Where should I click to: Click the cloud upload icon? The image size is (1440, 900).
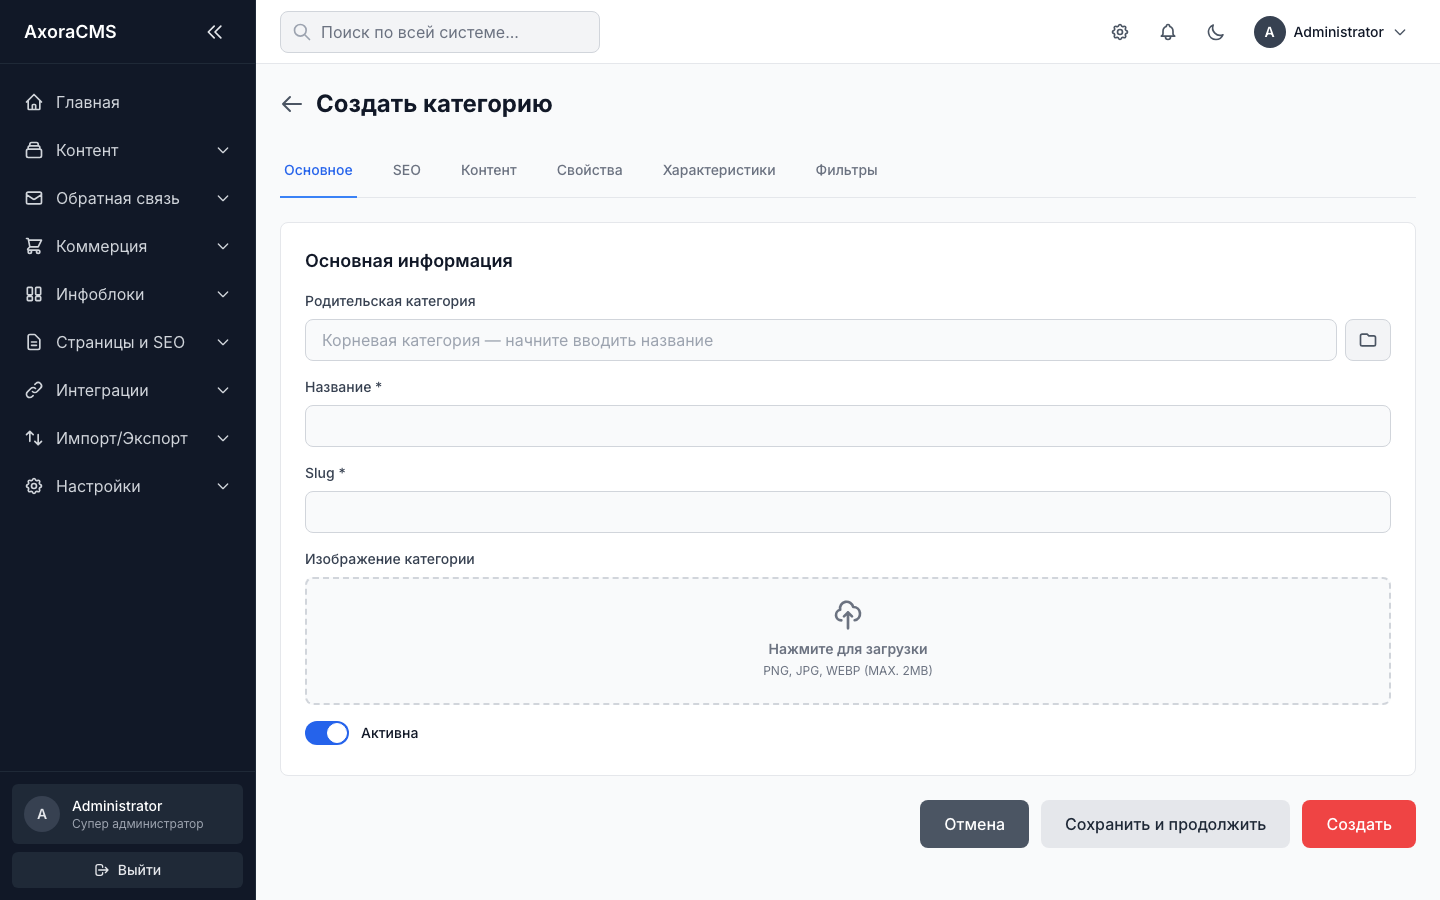pyautogui.click(x=848, y=614)
